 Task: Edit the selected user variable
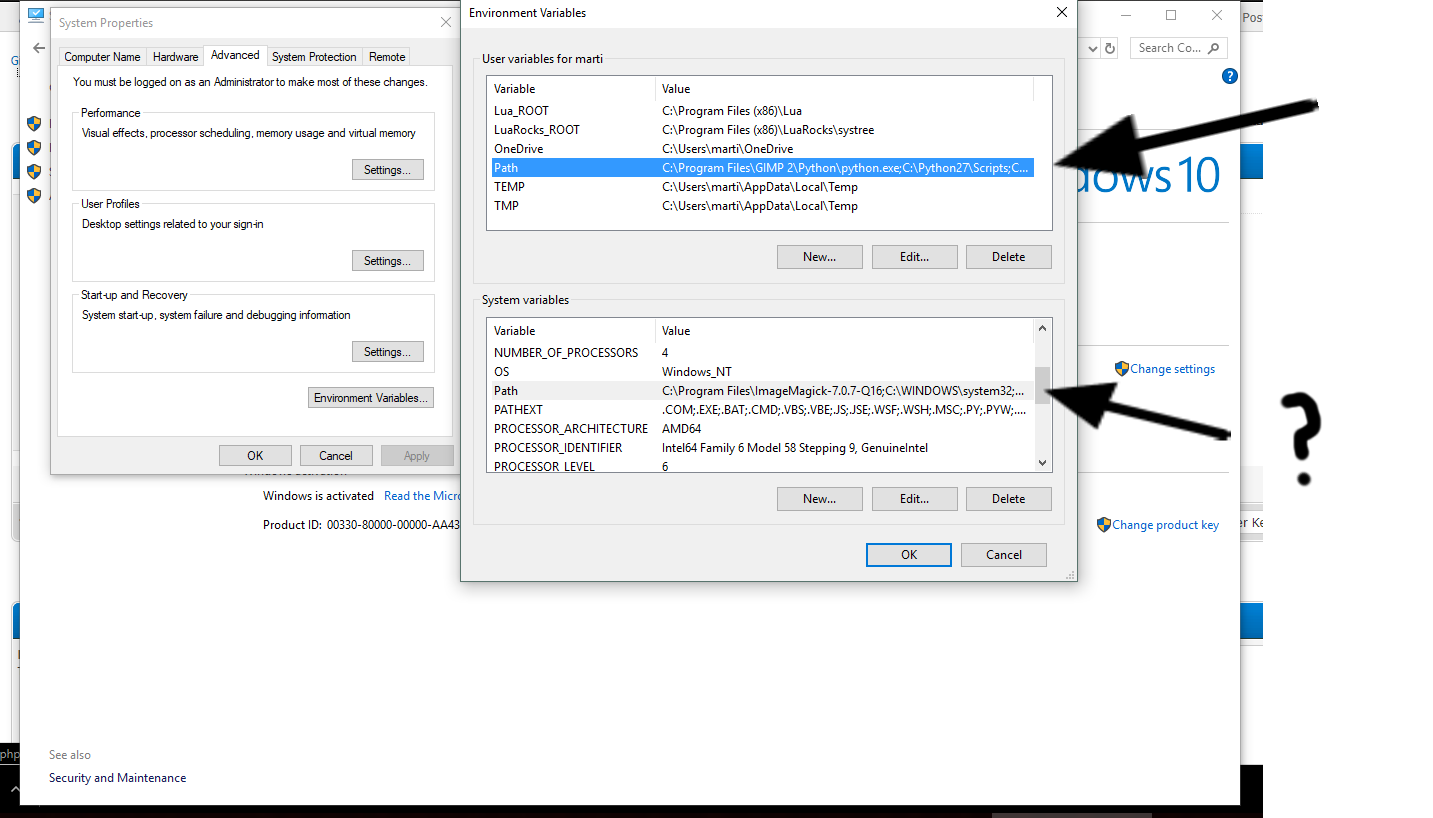tap(914, 257)
